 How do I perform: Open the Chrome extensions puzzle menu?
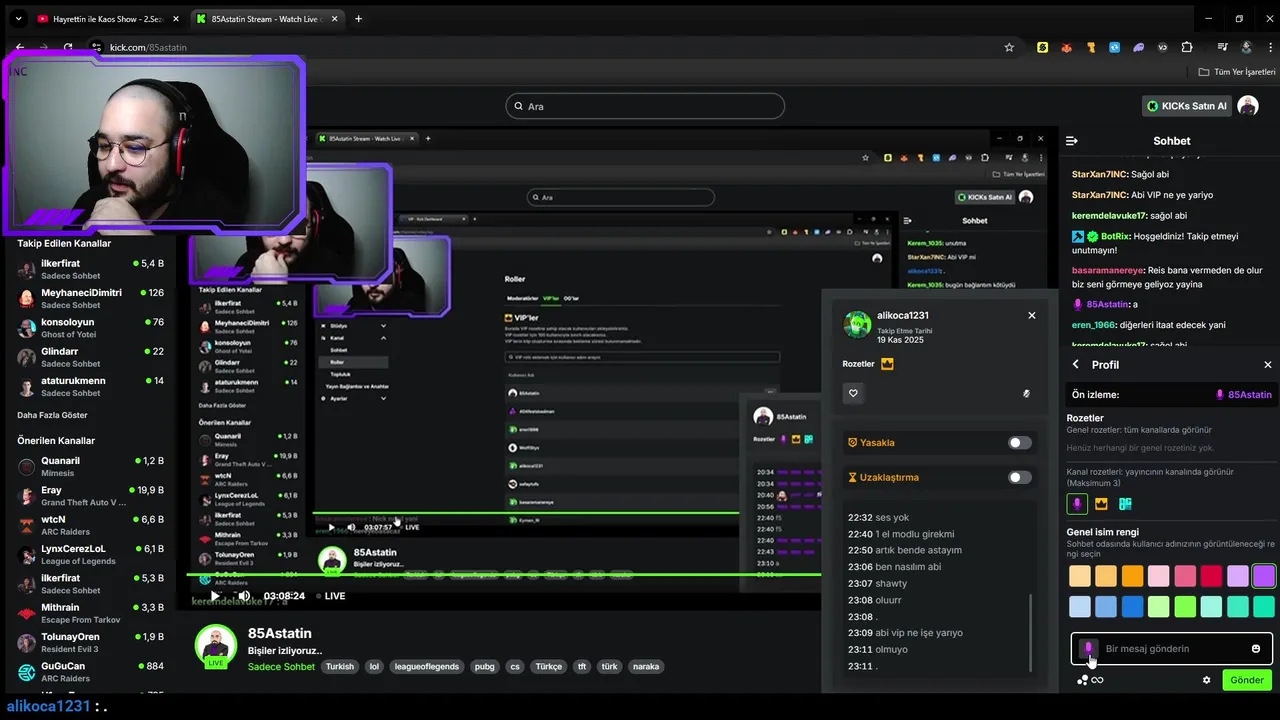(1187, 47)
